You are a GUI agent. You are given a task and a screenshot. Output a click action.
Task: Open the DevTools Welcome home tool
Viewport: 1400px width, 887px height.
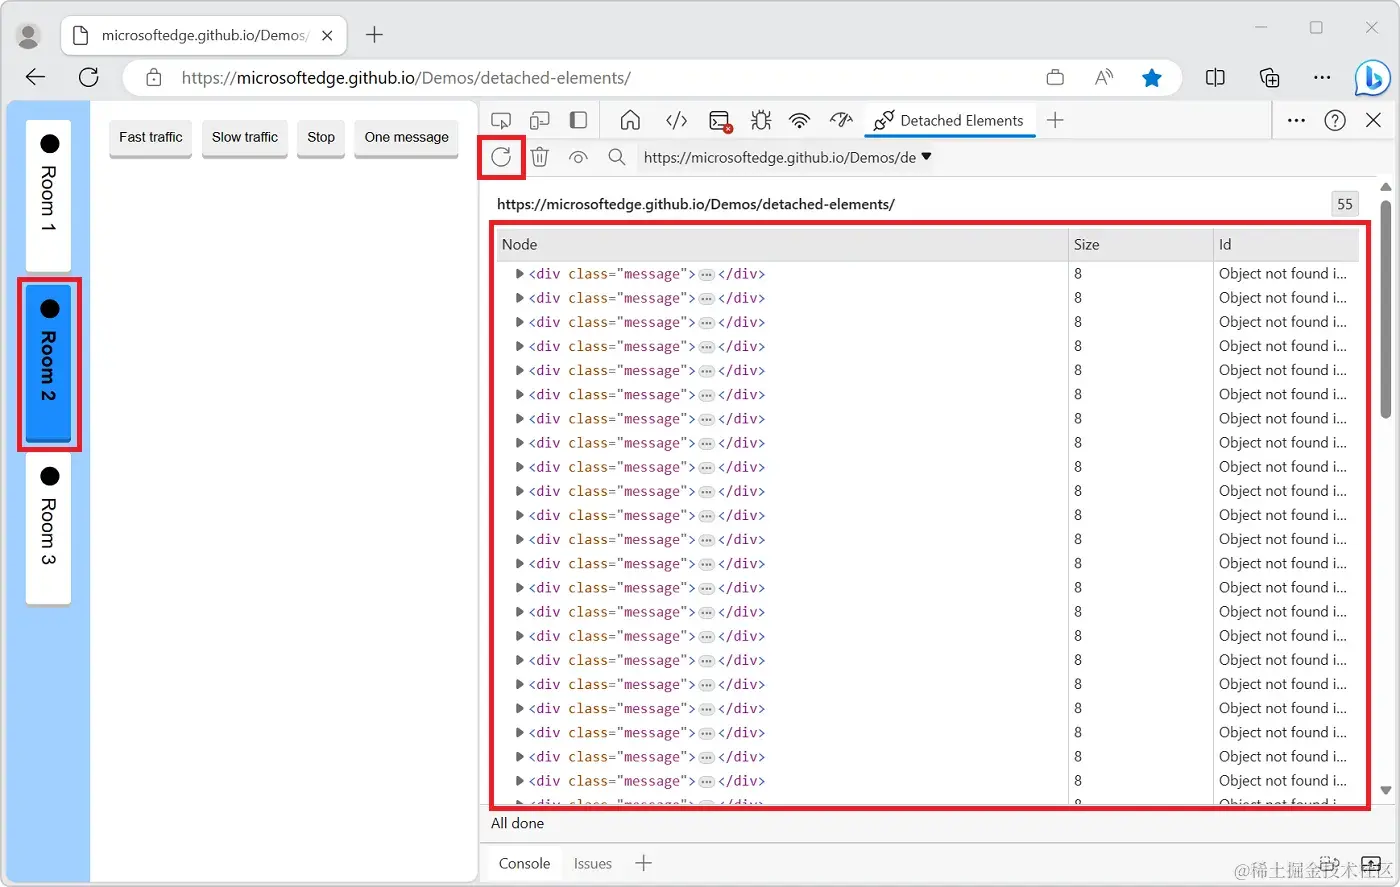630,121
